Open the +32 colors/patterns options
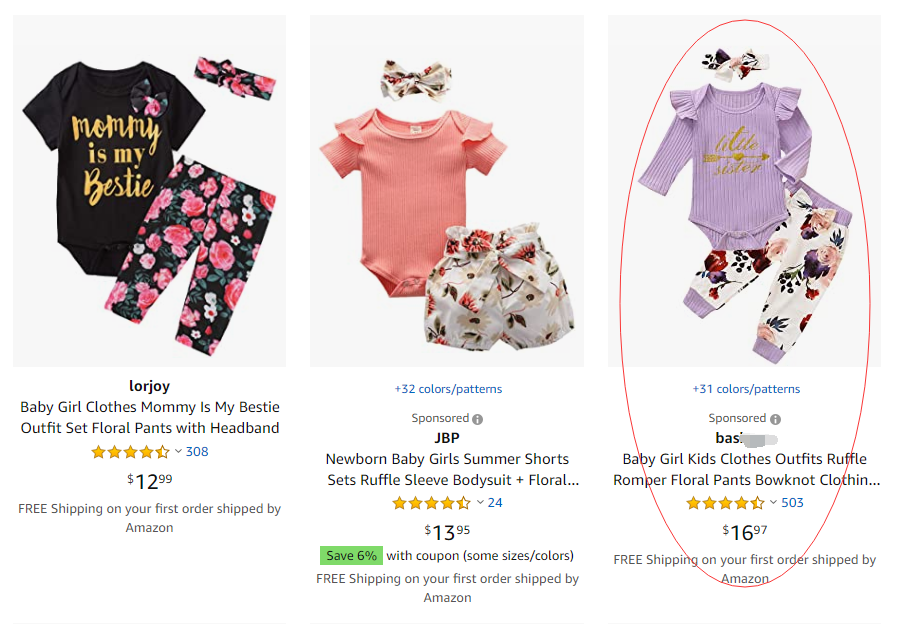The image size is (921, 624). coord(448,389)
